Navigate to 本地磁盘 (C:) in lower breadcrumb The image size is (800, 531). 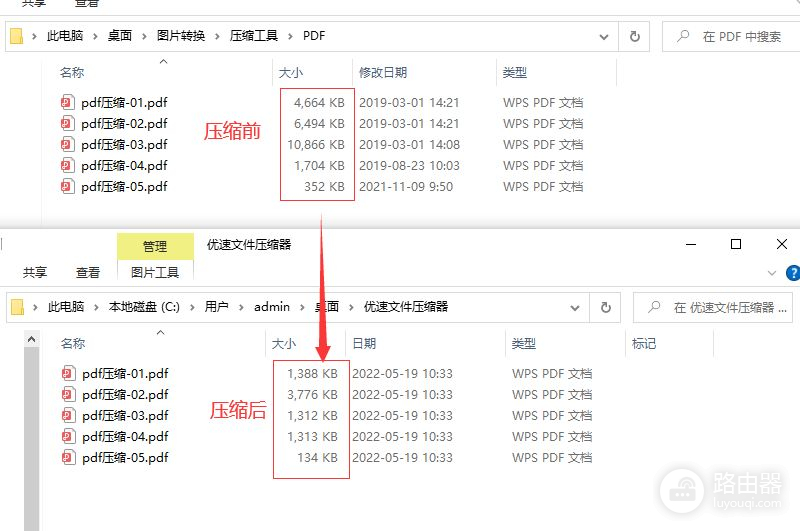[x=144, y=307]
